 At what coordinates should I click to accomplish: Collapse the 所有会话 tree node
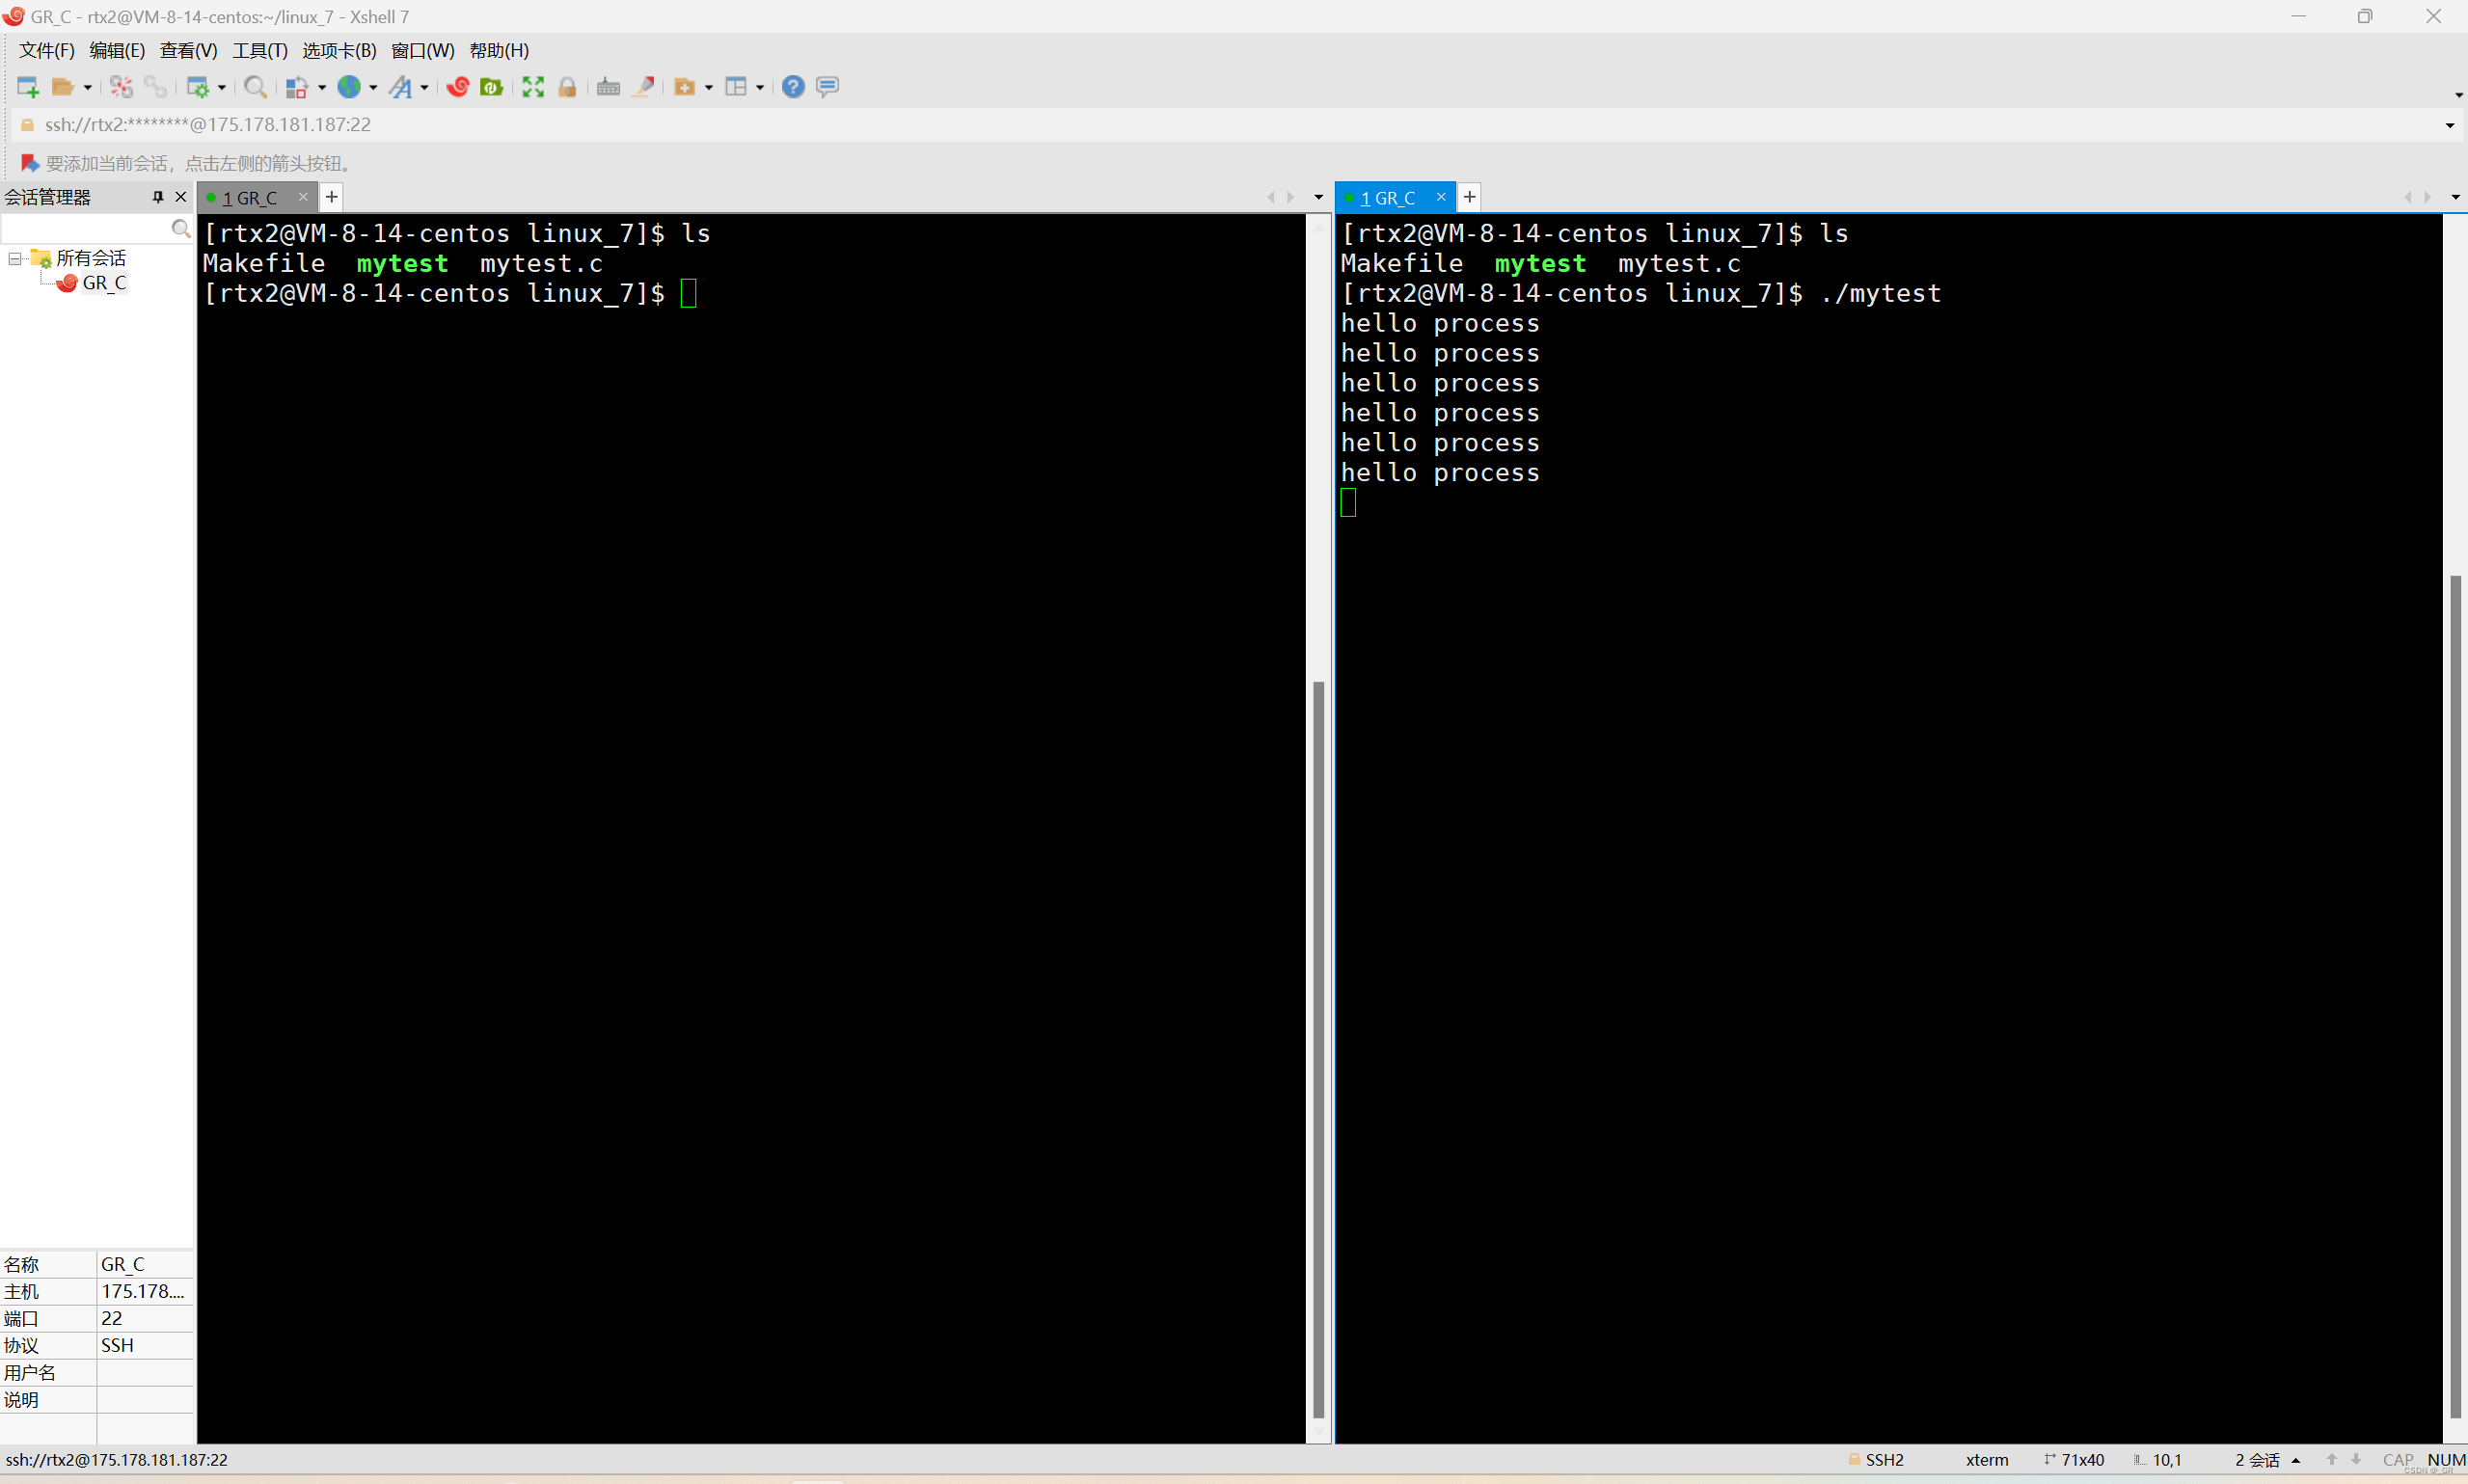pyautogui.click(x=15, y=259)
